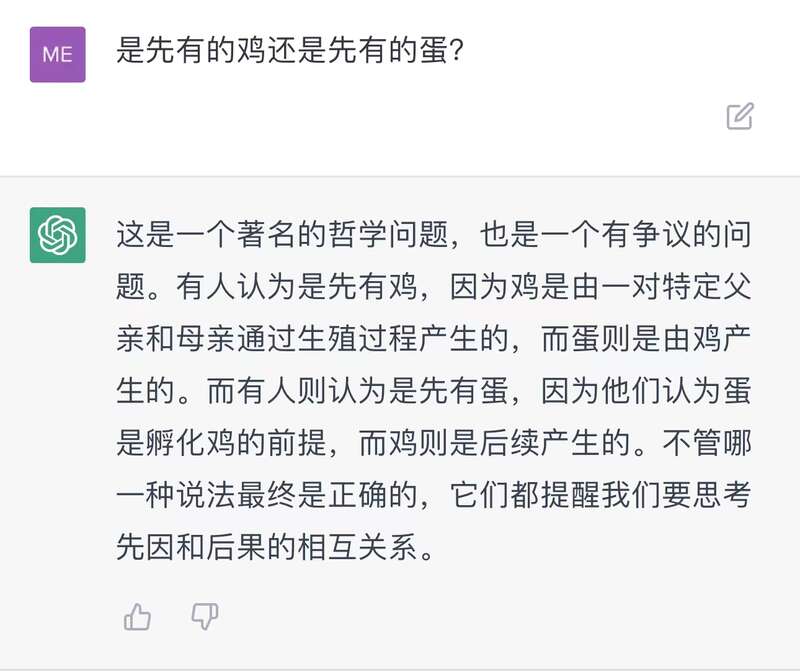Click the final line 先因和后果的相互关系。
Viewport: 800px width, 672px height.
276,547
